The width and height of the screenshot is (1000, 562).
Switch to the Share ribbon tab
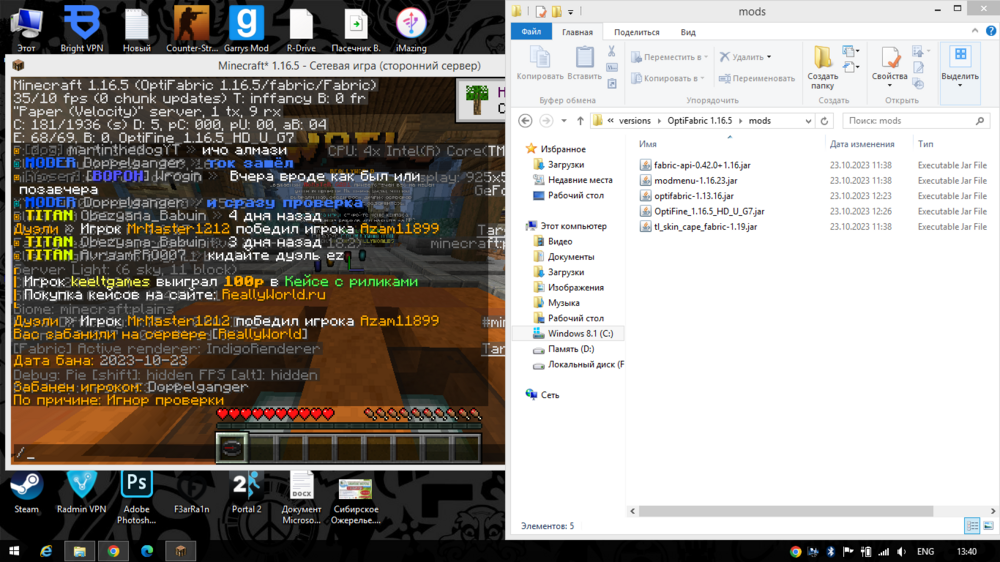[x=636, y=32]
